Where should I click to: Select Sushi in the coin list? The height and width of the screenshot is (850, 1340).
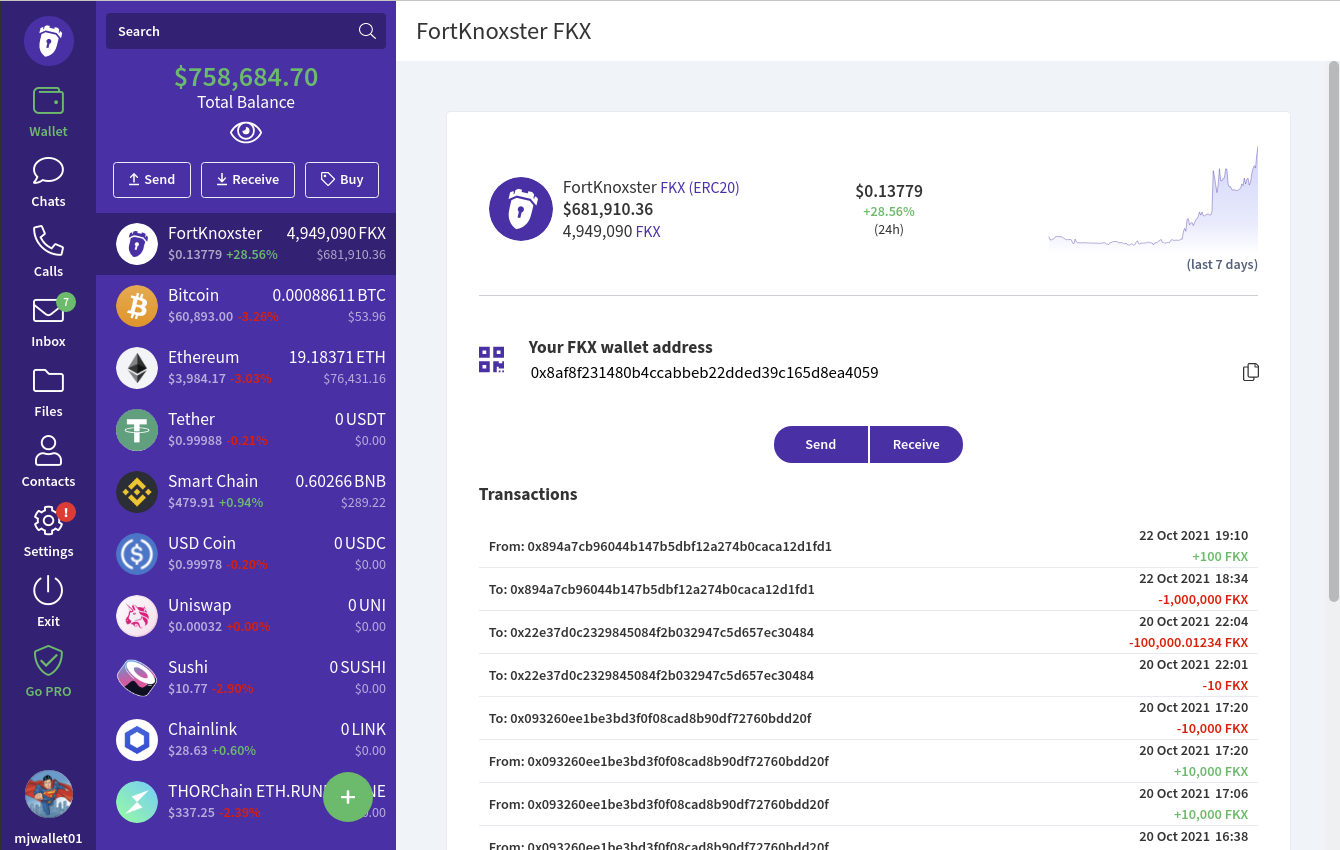click(x=246, y=677)
